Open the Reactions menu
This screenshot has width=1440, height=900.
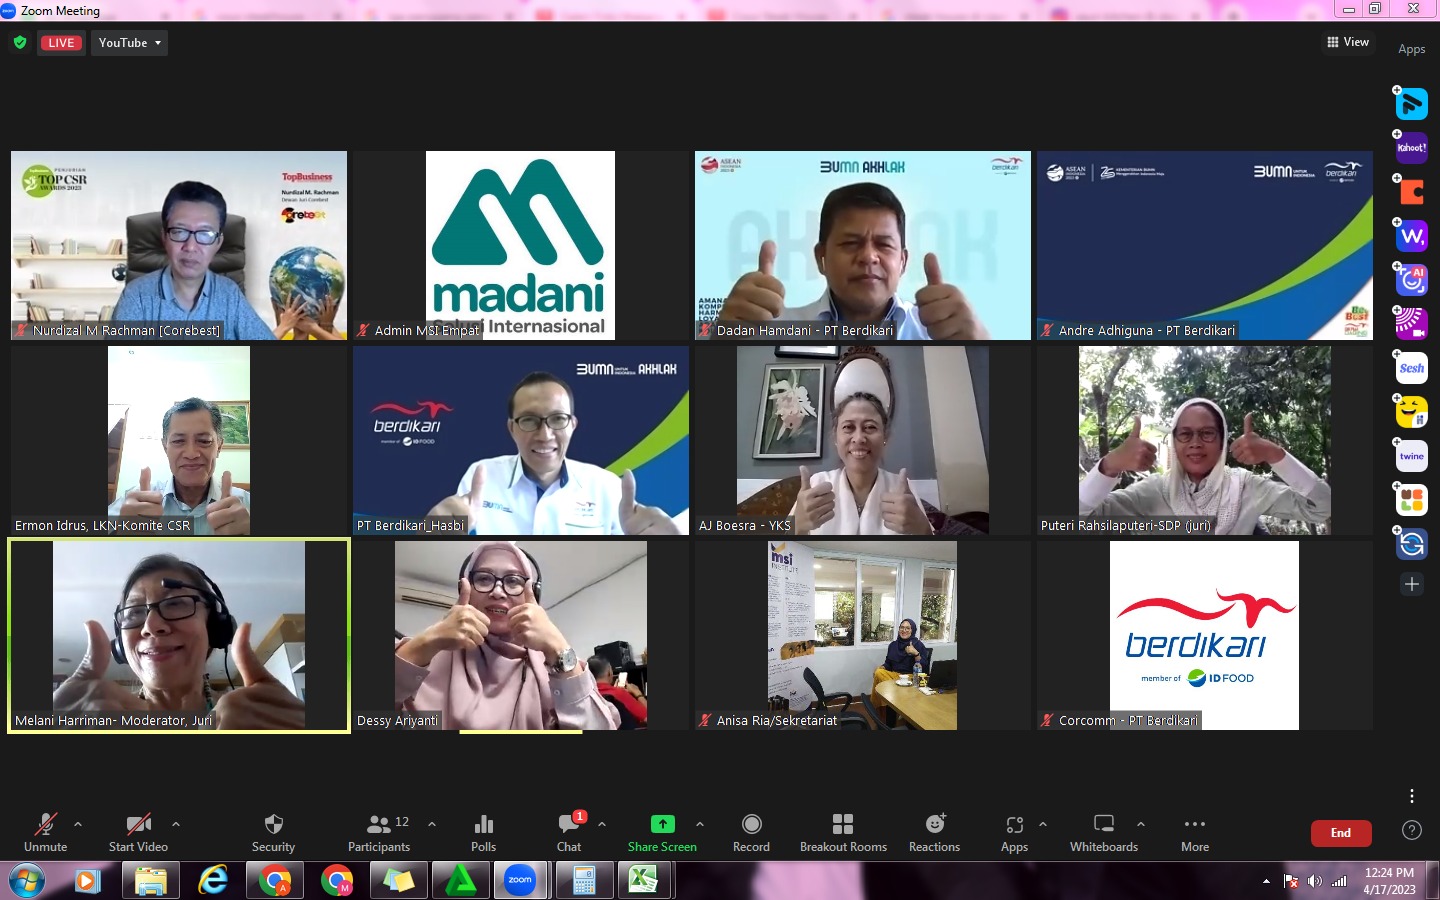pyautogui.click(x=934, y=832)
